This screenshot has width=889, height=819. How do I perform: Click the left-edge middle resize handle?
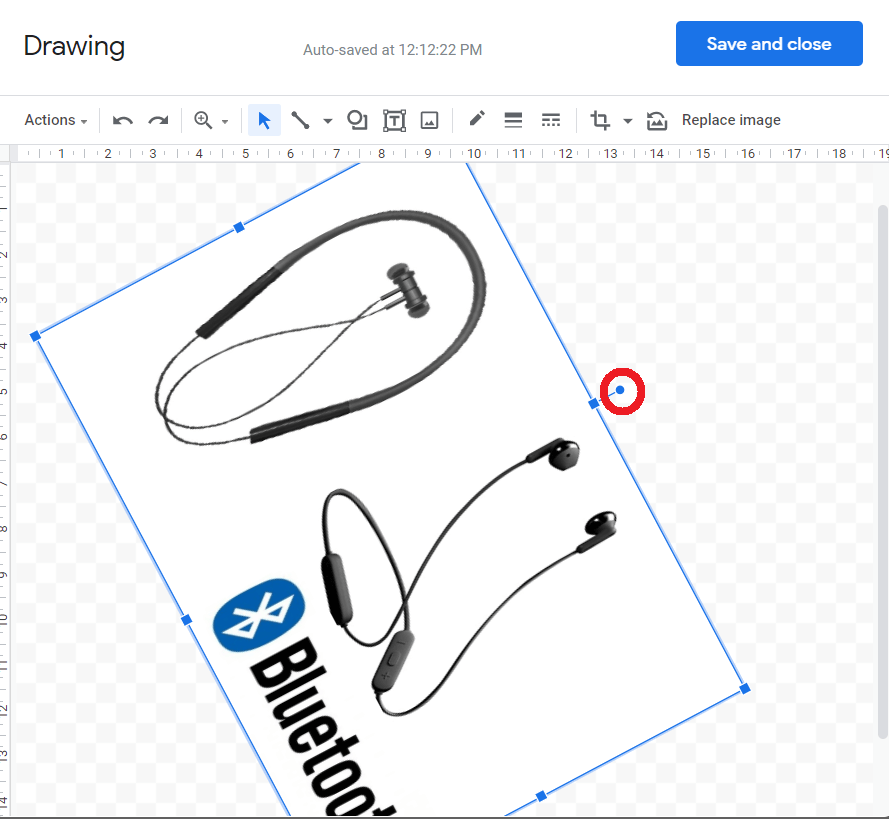tap(187, 620)
